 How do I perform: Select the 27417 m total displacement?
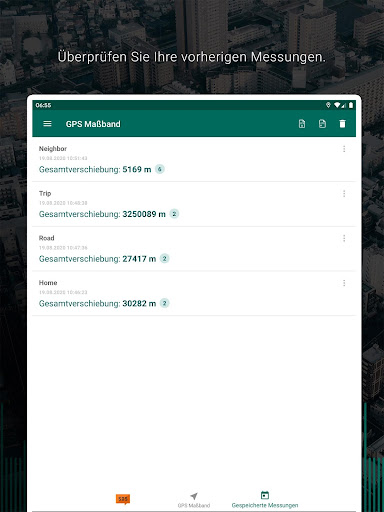(x=139, y=259)
